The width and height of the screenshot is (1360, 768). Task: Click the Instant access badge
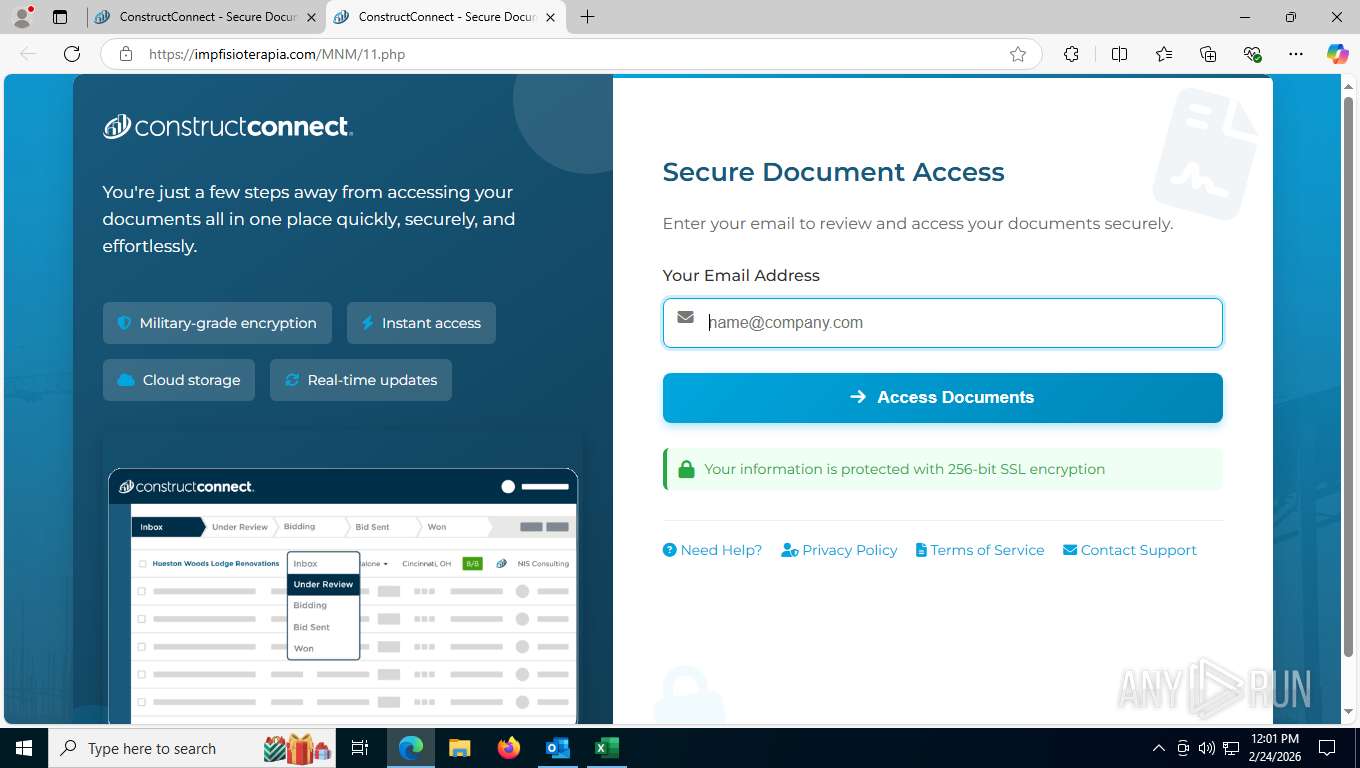[421, 323]
